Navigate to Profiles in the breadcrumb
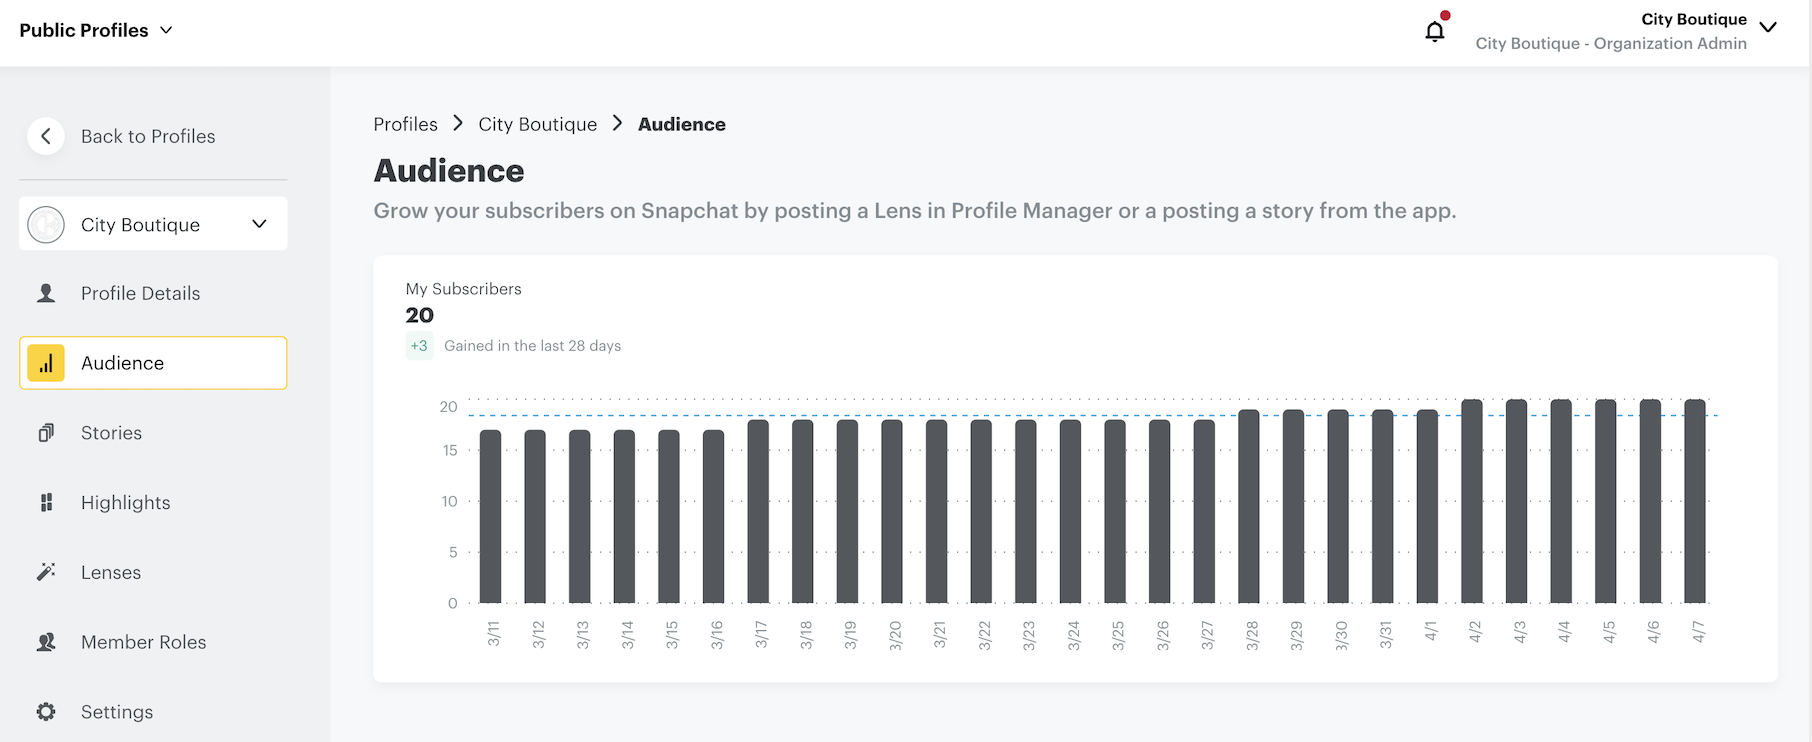Screen dimensions: 1812x742 pos(405,123)
